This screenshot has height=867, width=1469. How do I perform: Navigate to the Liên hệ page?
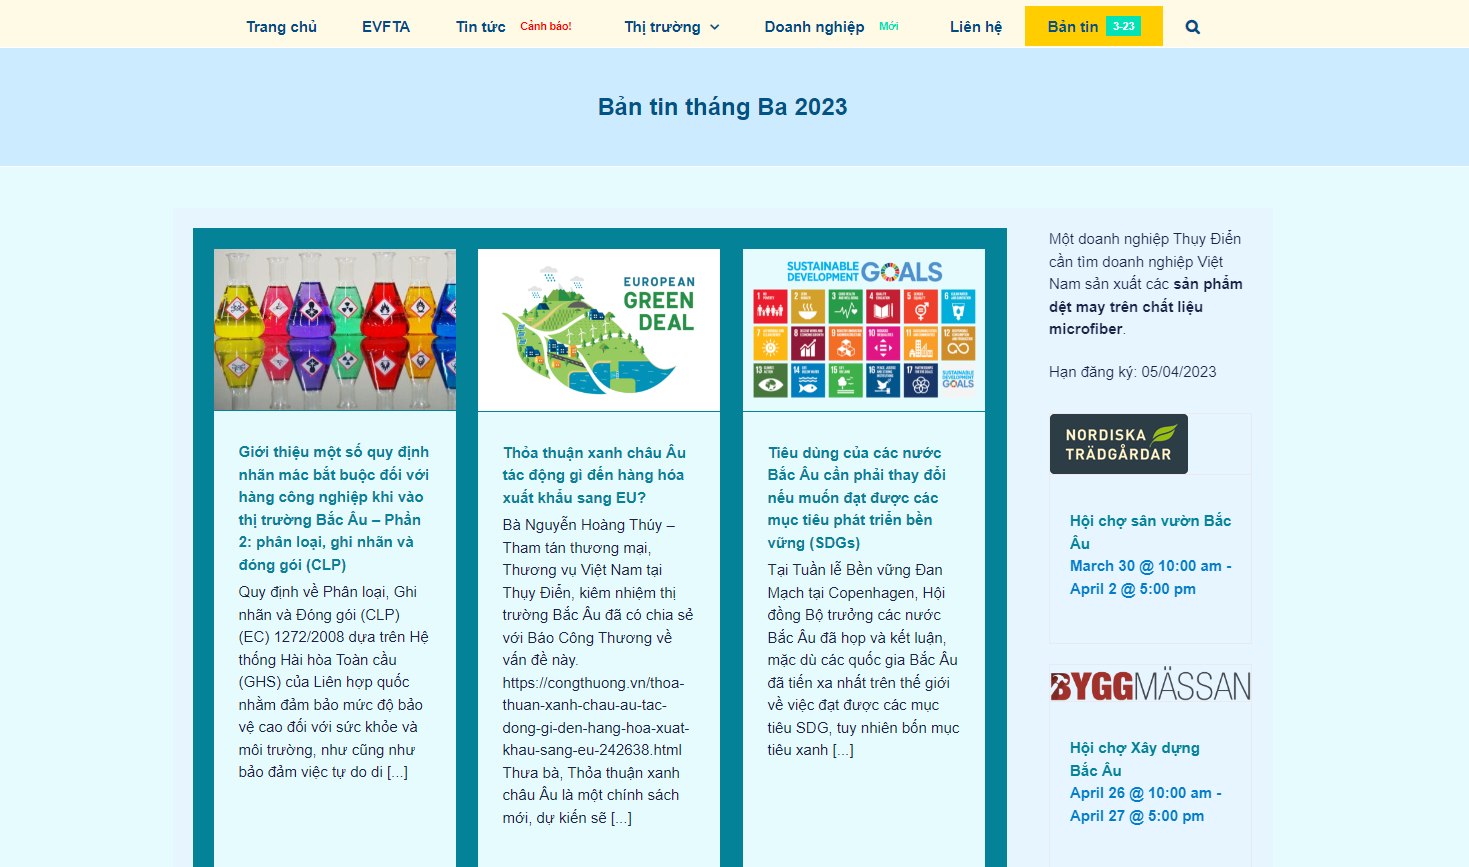975,27
